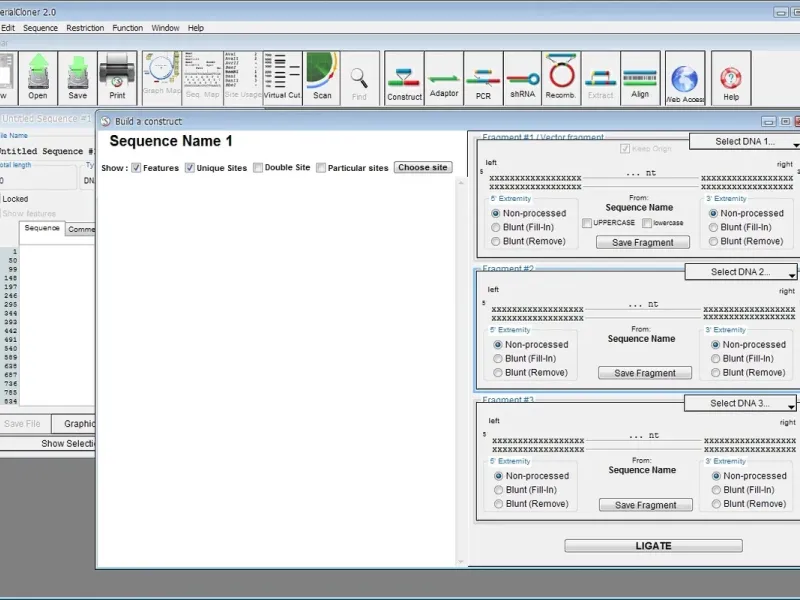
Task: Click the Print toolbar icon
Action: pos(117,78)
